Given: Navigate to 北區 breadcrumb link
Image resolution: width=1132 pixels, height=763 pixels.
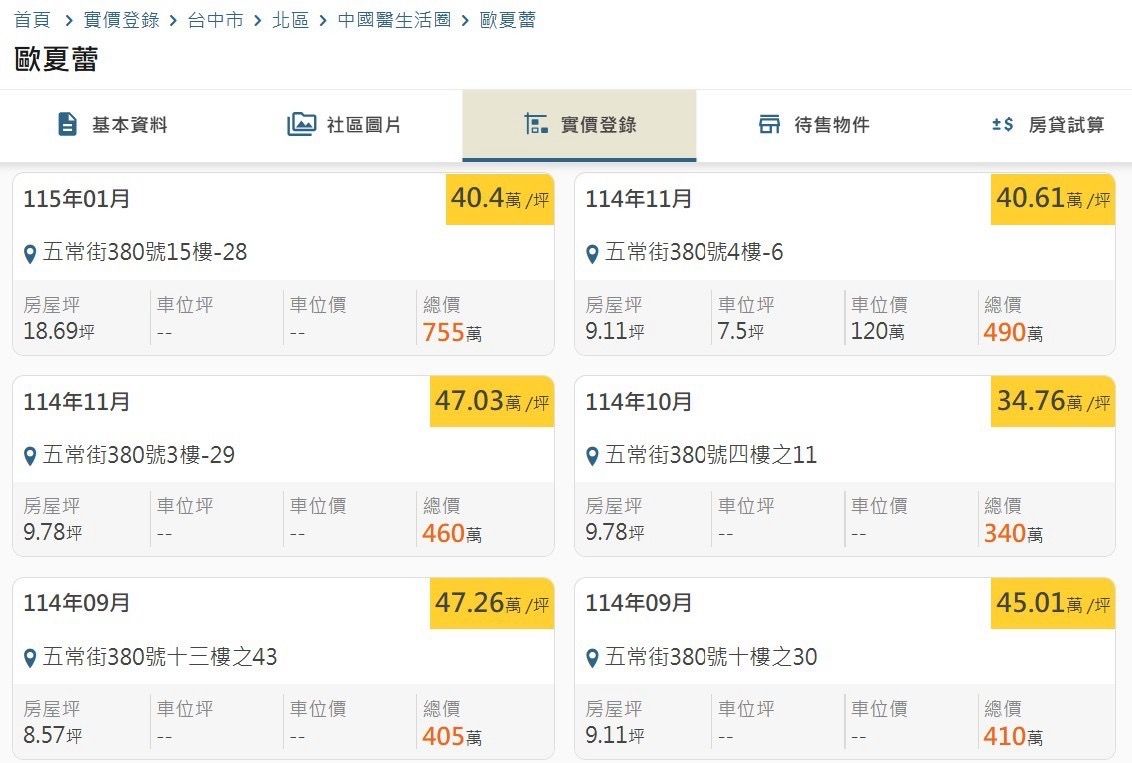Looking at the screenshot, I should coord(290,20).
